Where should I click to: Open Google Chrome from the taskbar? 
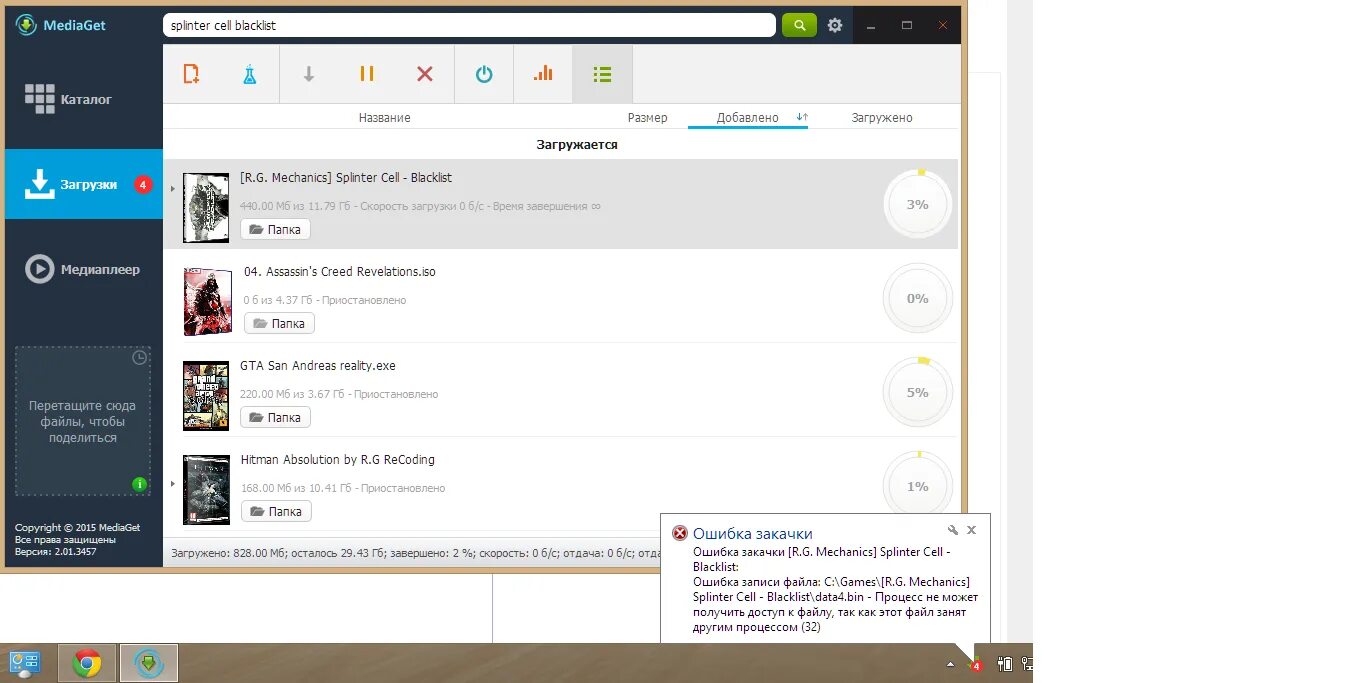point(87,663)
